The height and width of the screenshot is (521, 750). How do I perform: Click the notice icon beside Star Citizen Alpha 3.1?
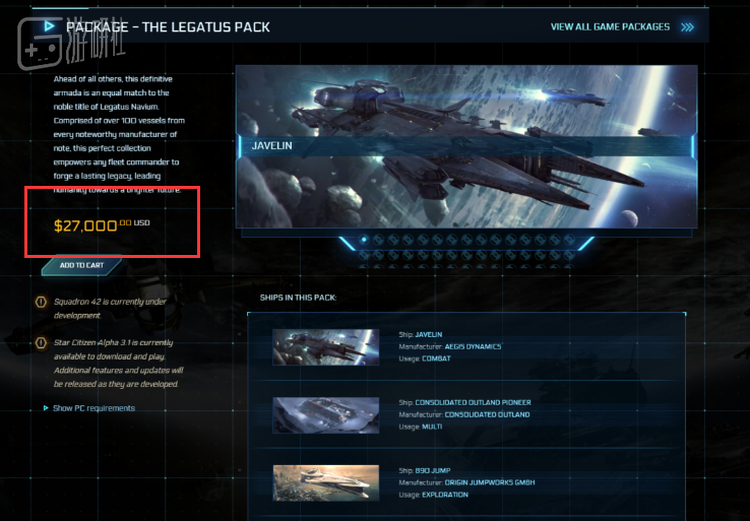pos(41,343)
